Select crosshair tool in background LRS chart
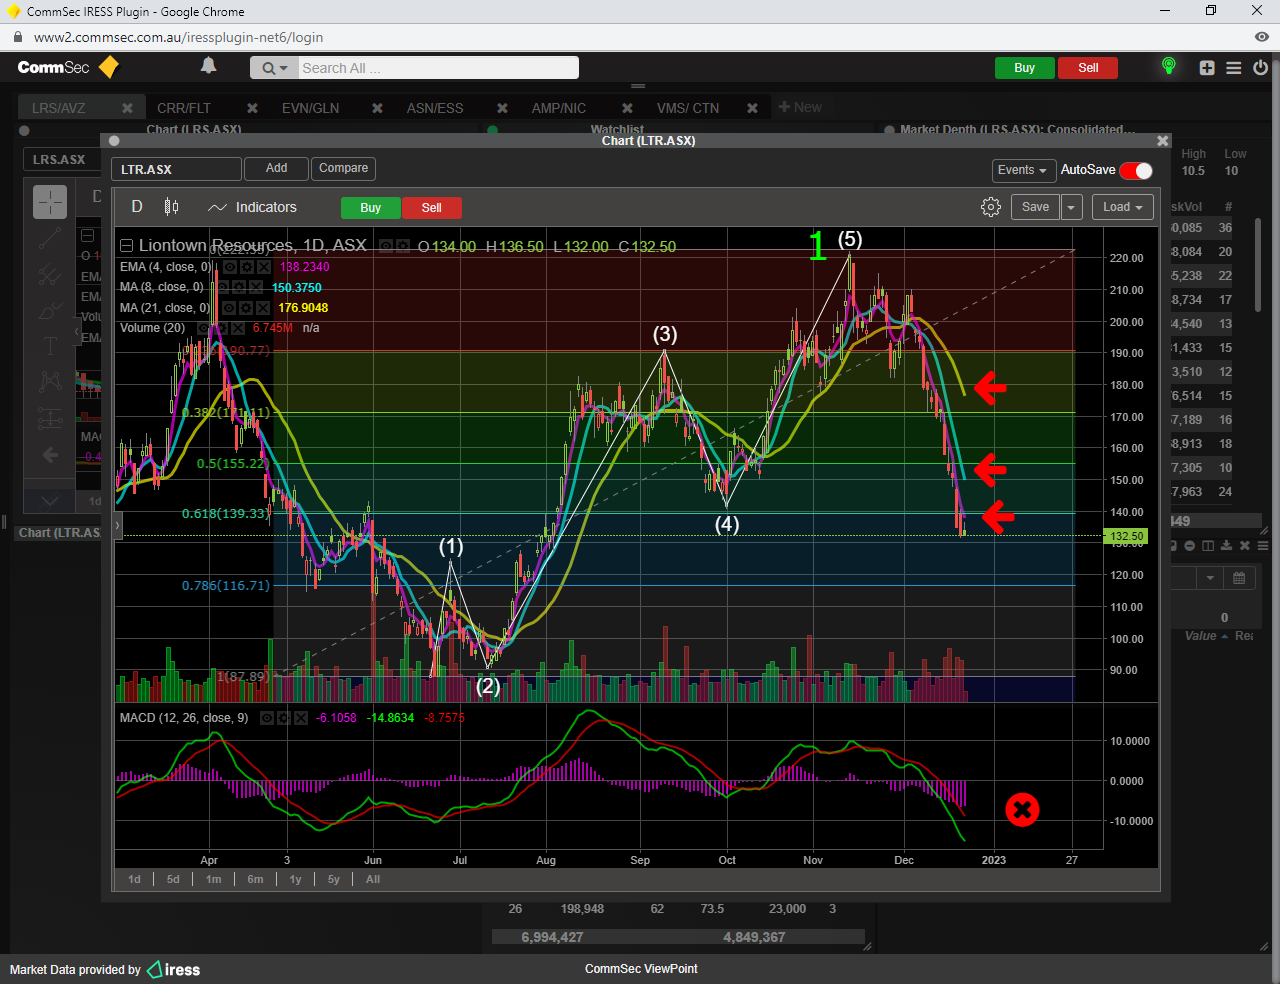The height and width of the screenshot is (984, 1280). pos(50,202)
